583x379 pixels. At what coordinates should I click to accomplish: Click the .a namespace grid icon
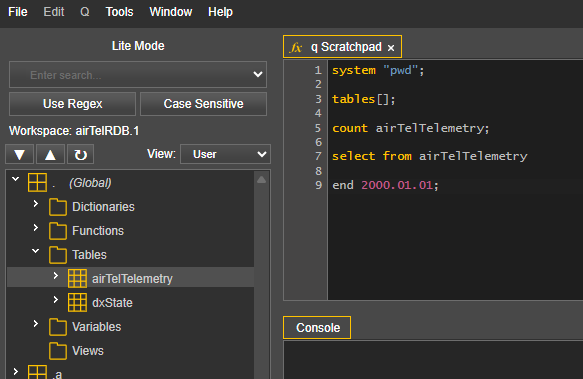pyautogui.click(x=37, y=372)
